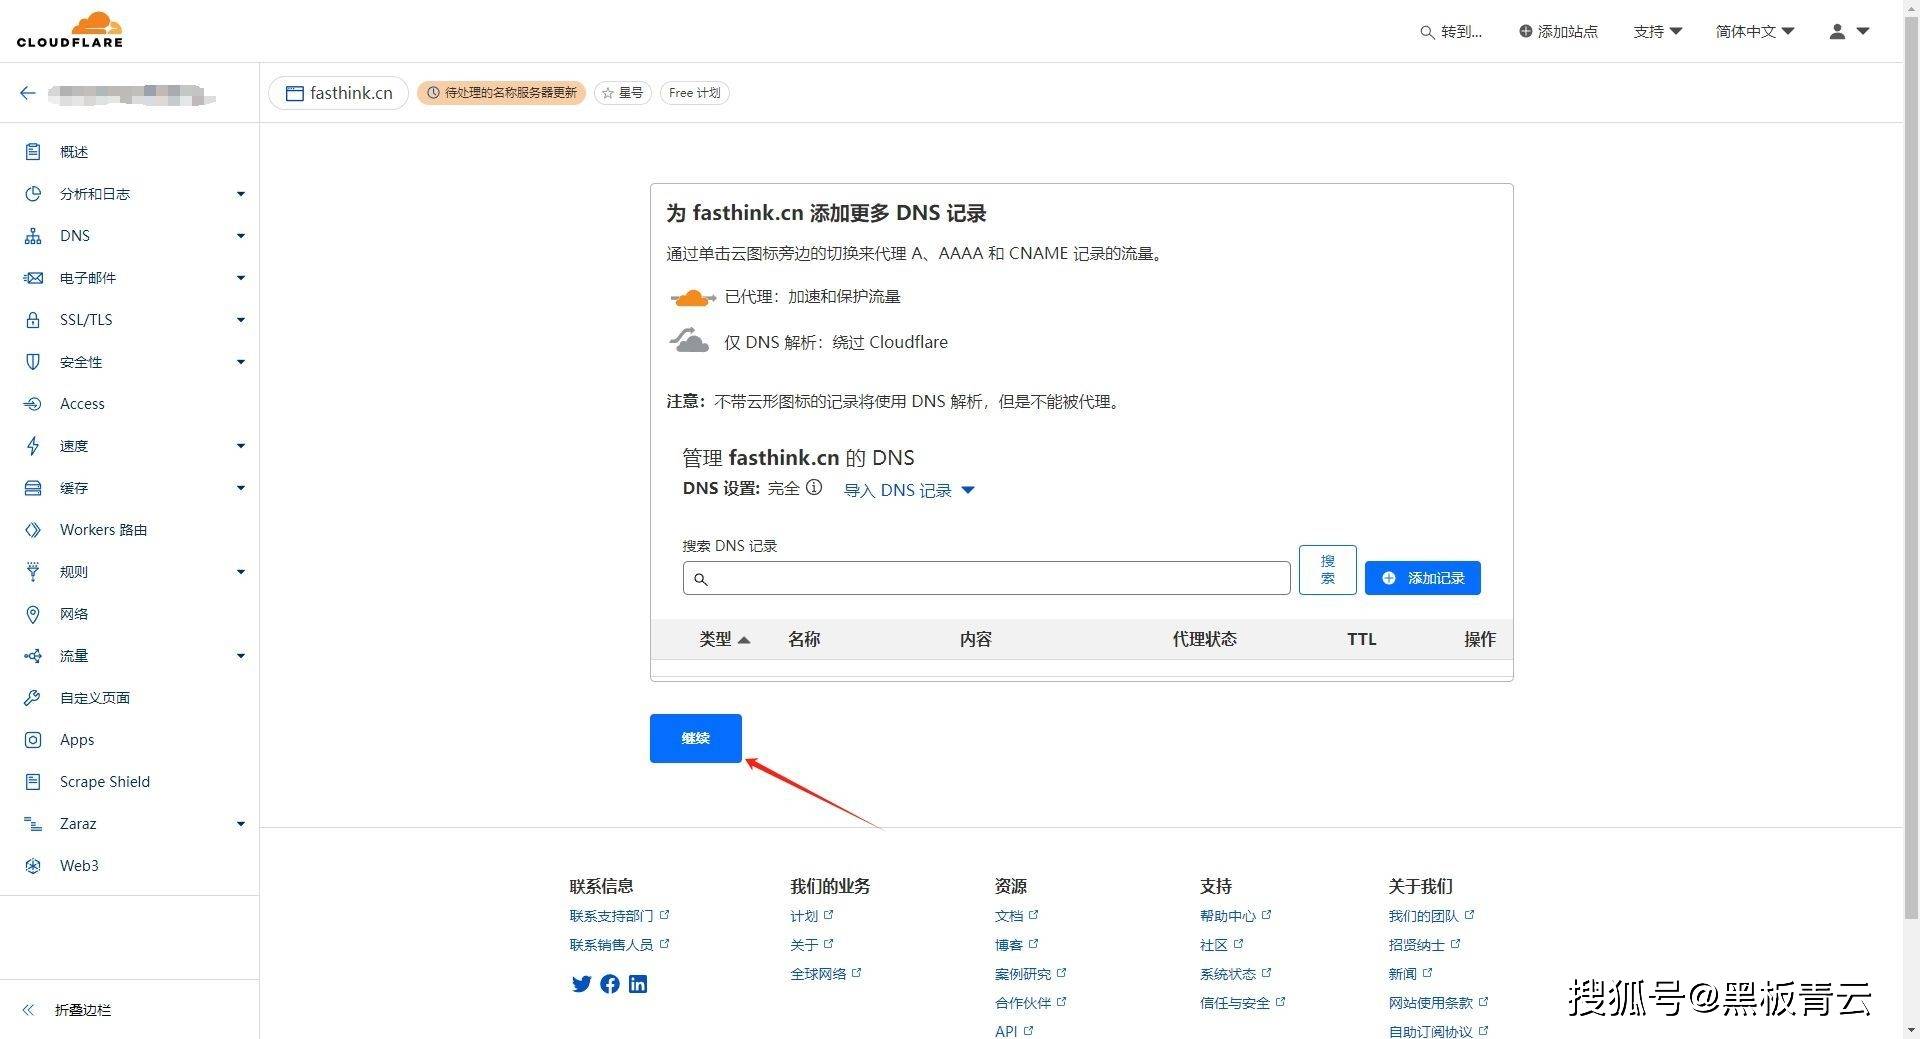
Task: Click the blue 继续 button
Action: 696,738
